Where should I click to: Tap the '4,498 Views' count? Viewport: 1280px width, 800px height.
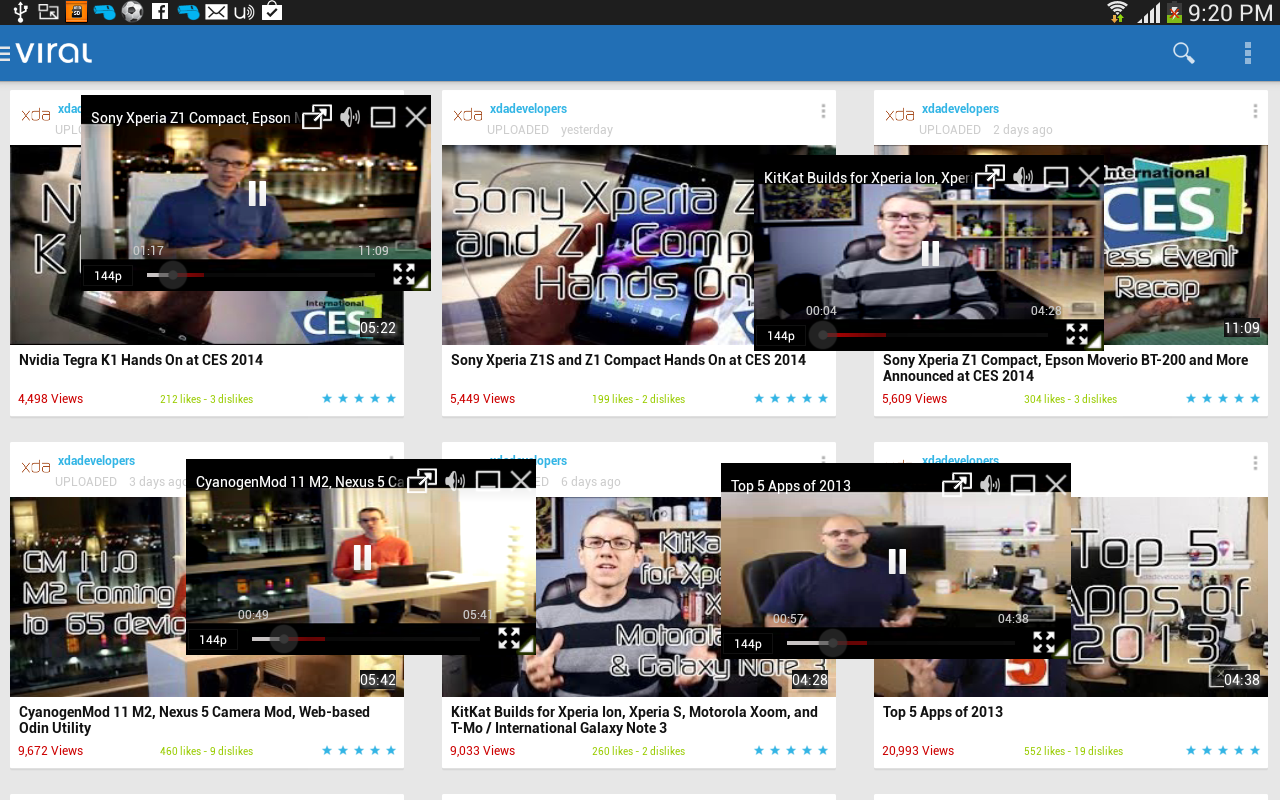pos(50,399)
